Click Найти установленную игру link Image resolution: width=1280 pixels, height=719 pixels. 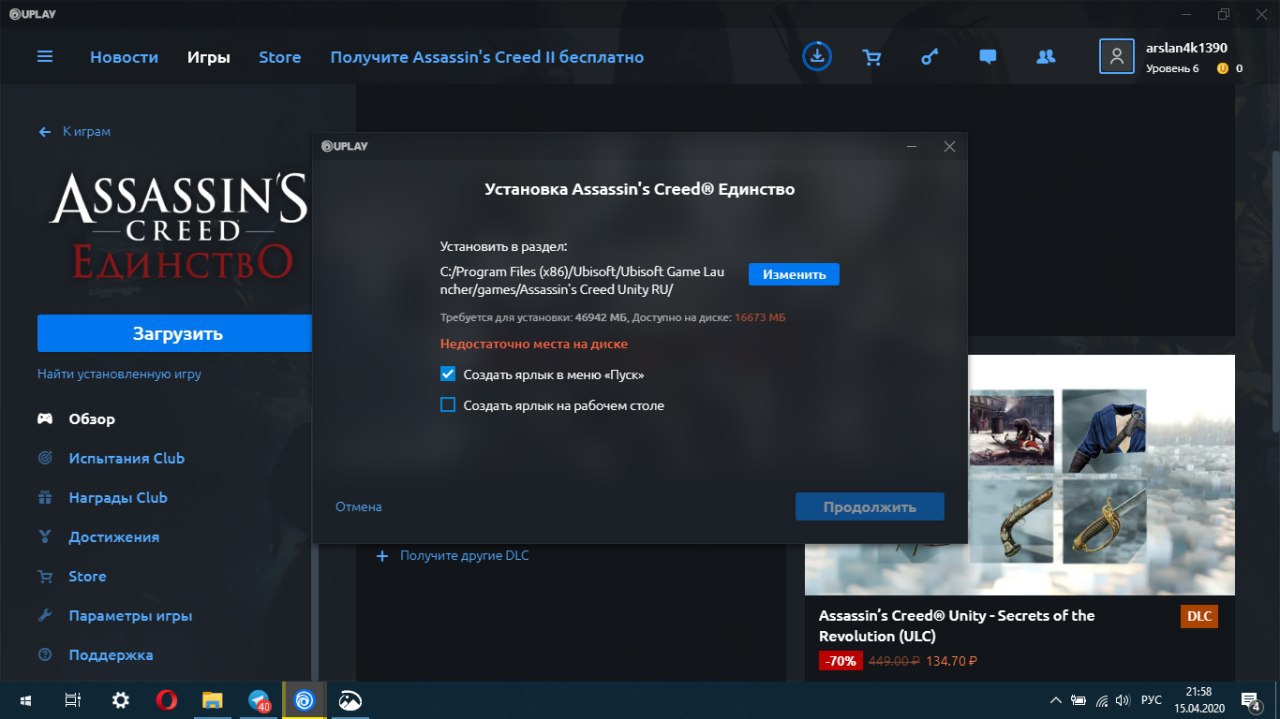(120, 374)
